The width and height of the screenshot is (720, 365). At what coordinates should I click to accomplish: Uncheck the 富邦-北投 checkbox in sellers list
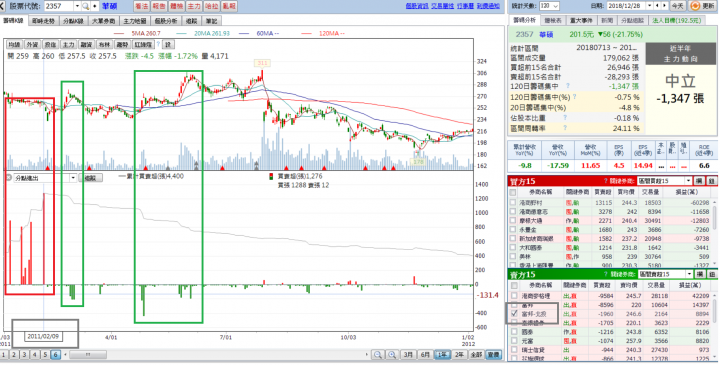click(x=514, y=314)
